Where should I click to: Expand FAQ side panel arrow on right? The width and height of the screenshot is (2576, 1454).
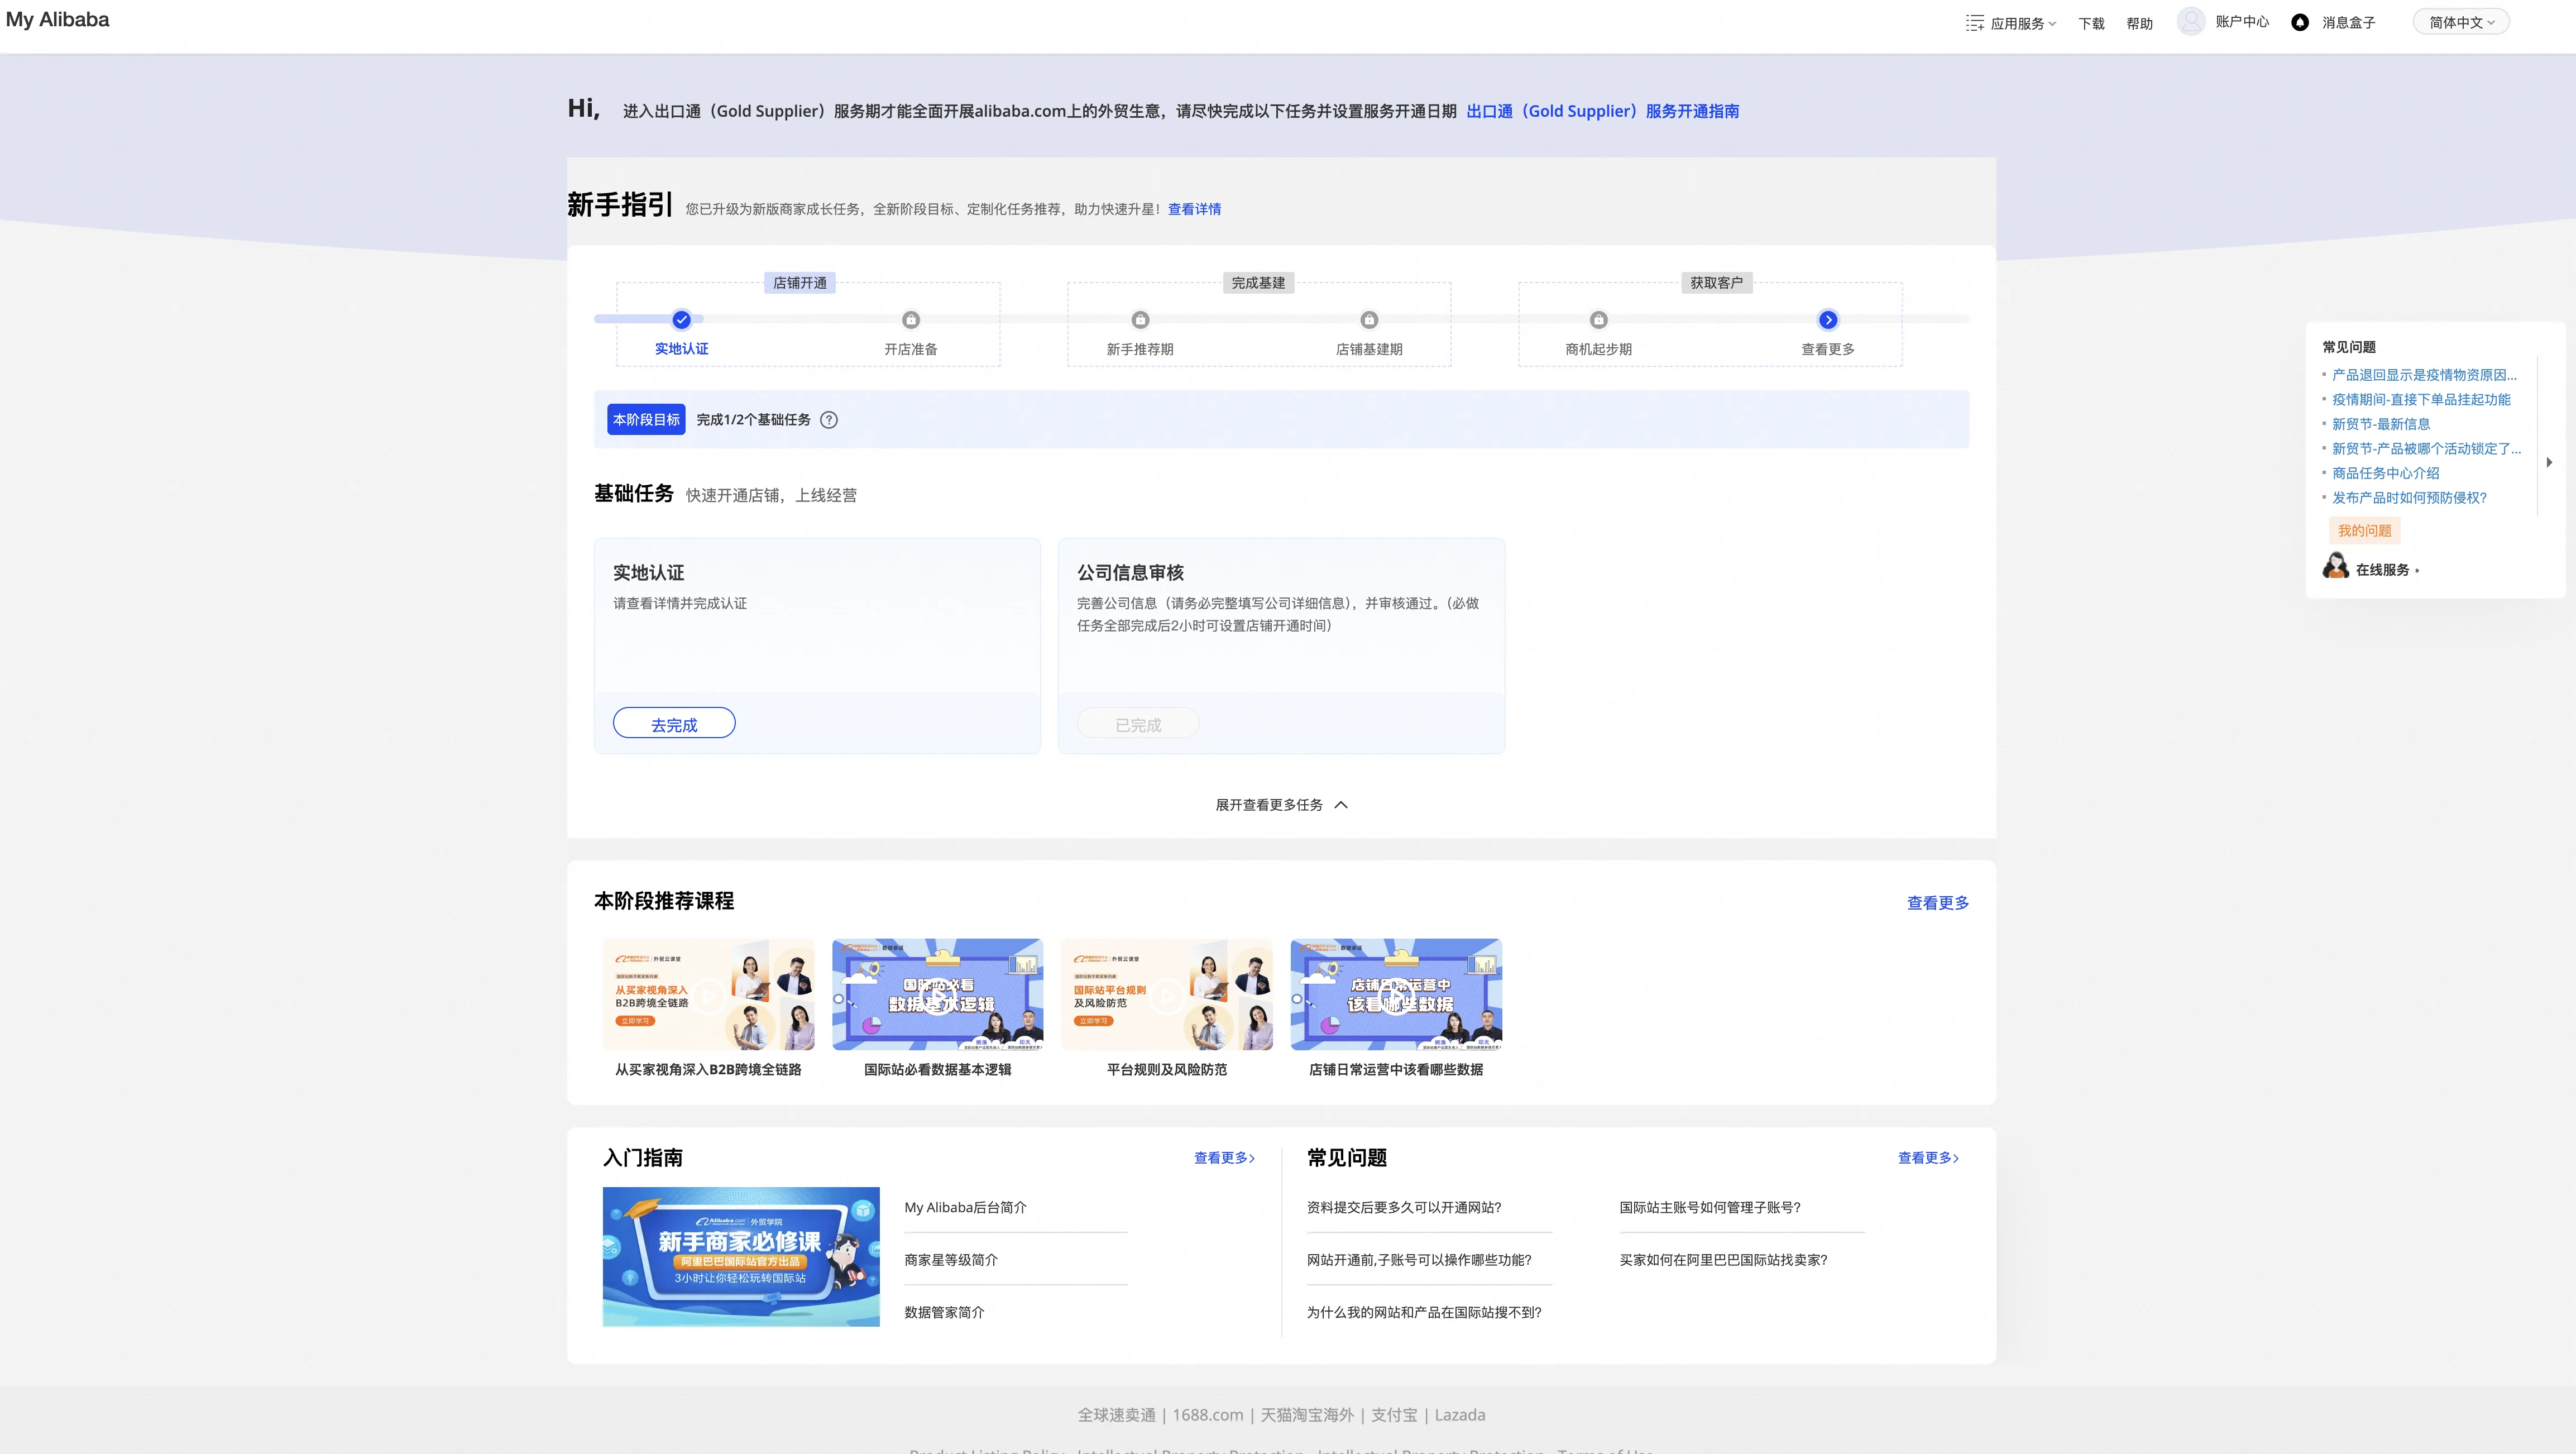point(2549,462)
